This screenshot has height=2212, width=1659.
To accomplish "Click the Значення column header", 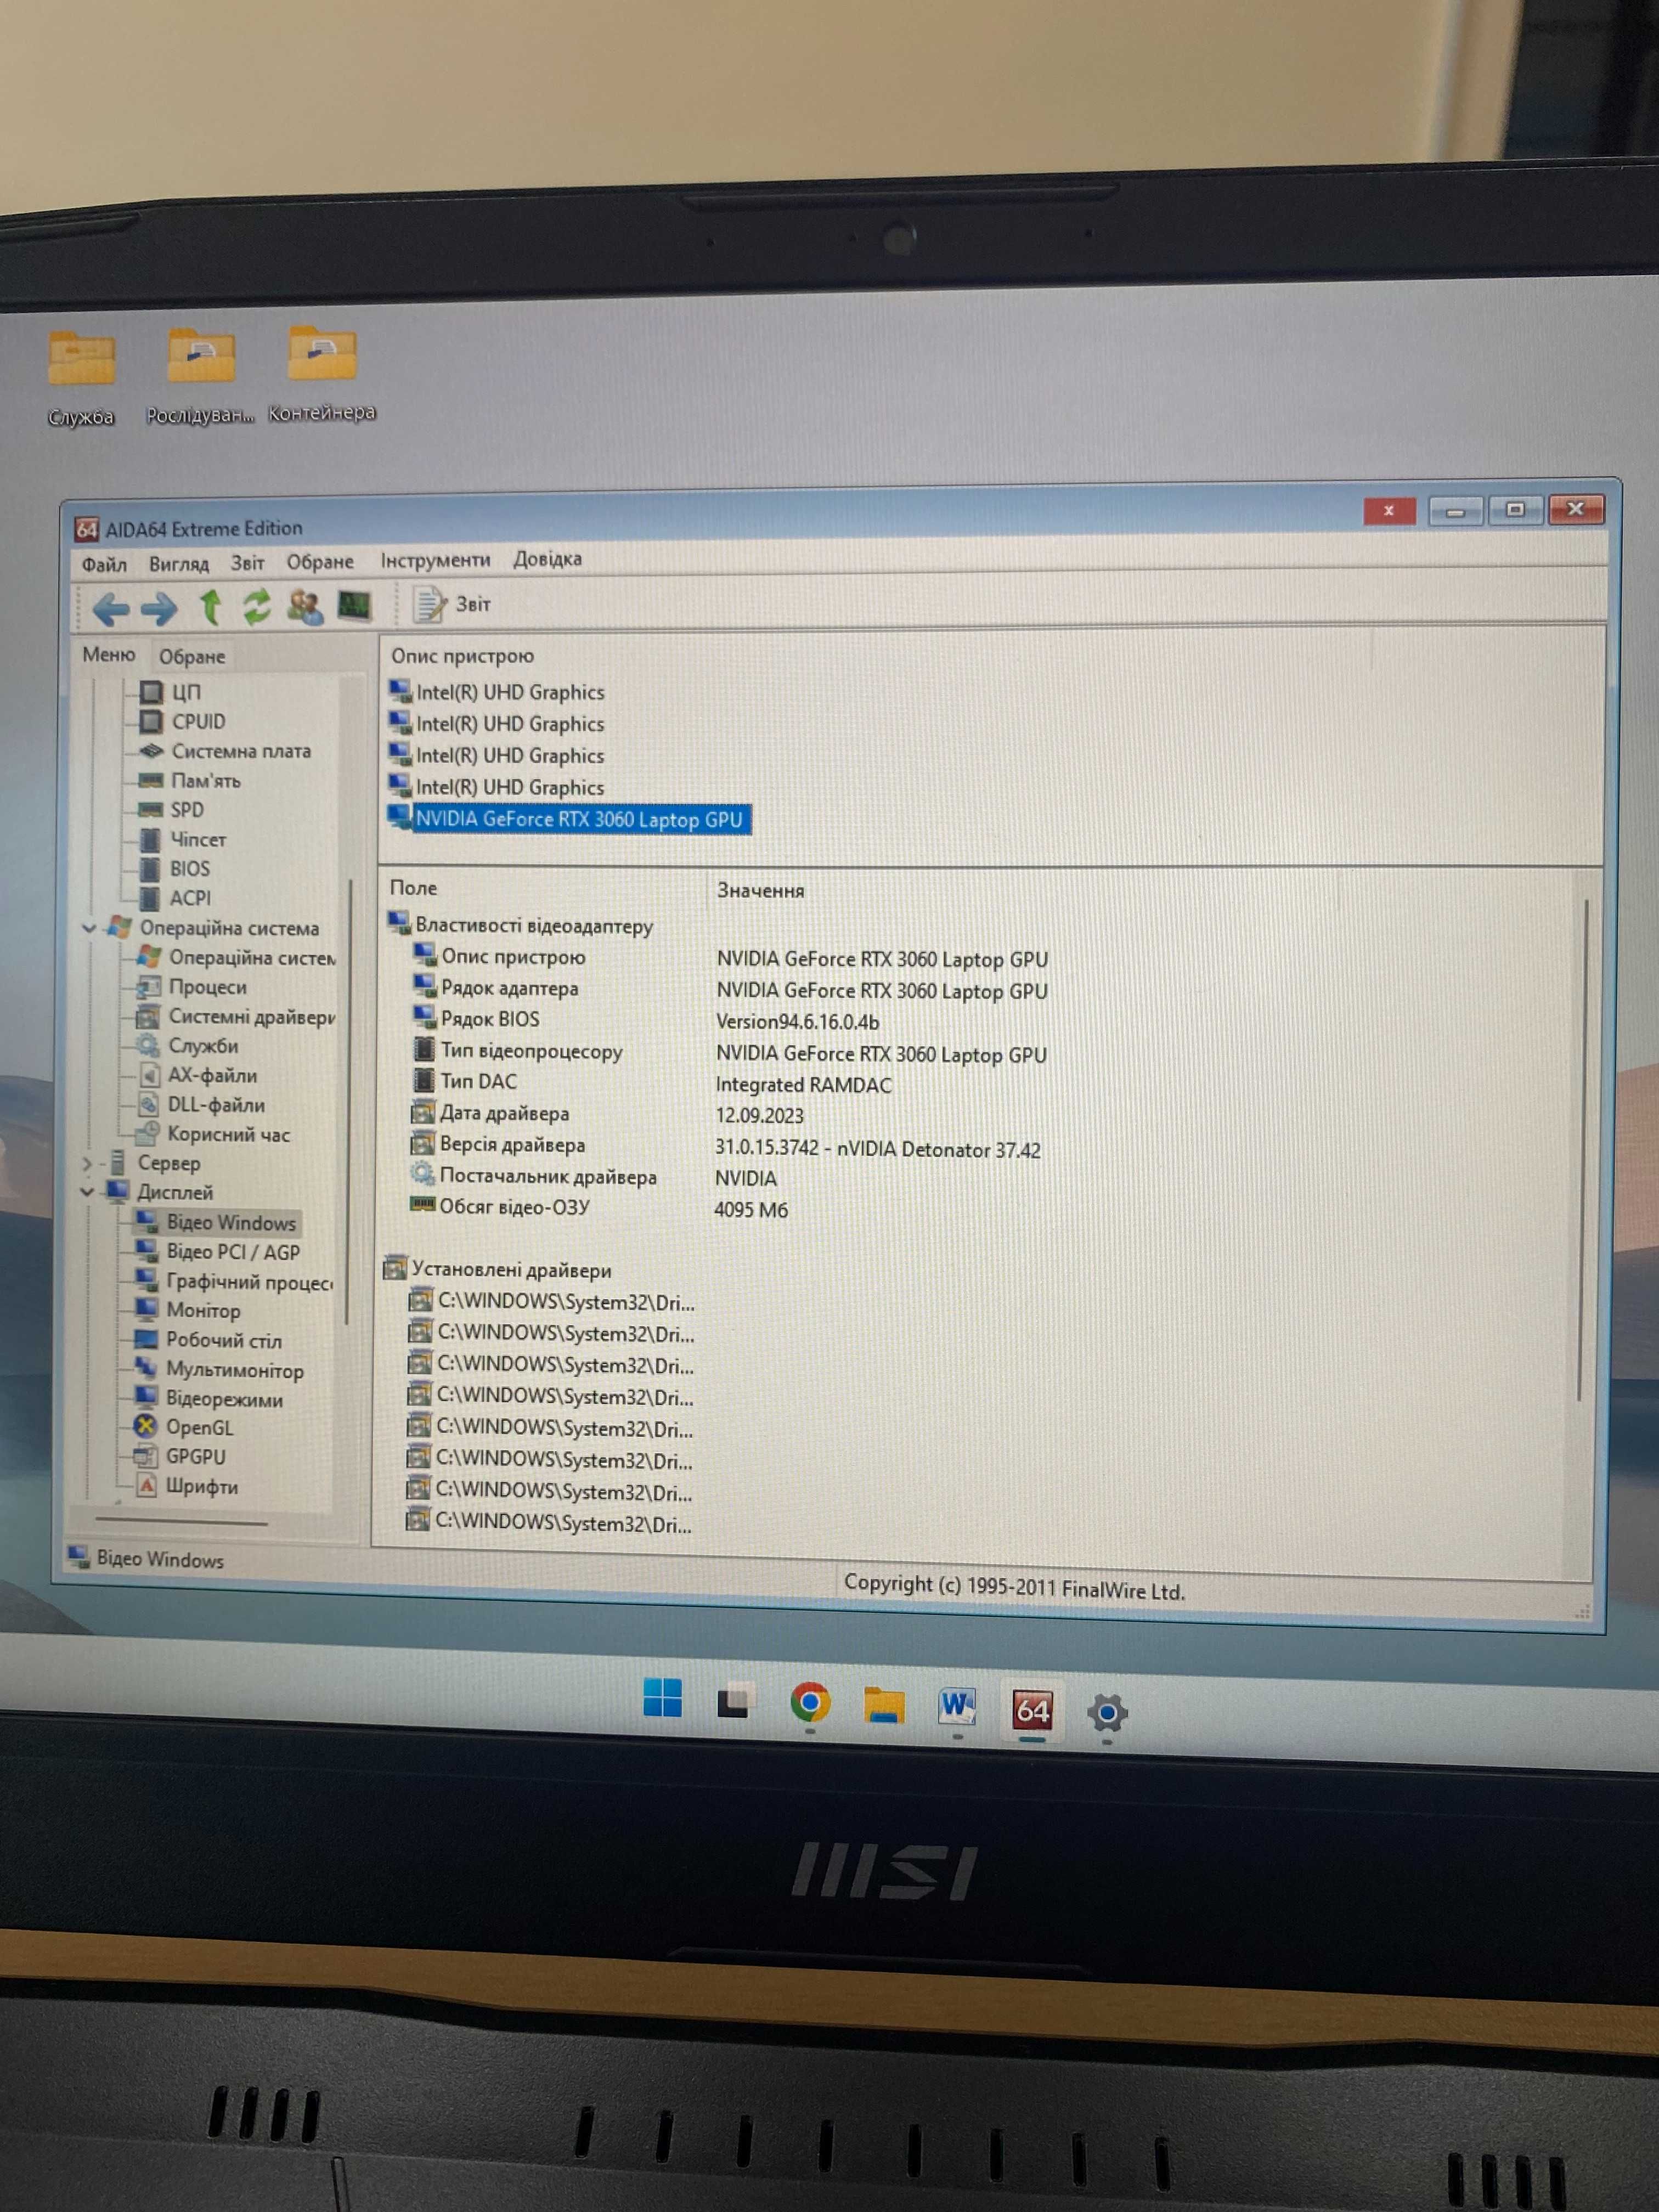I will 760,891.
